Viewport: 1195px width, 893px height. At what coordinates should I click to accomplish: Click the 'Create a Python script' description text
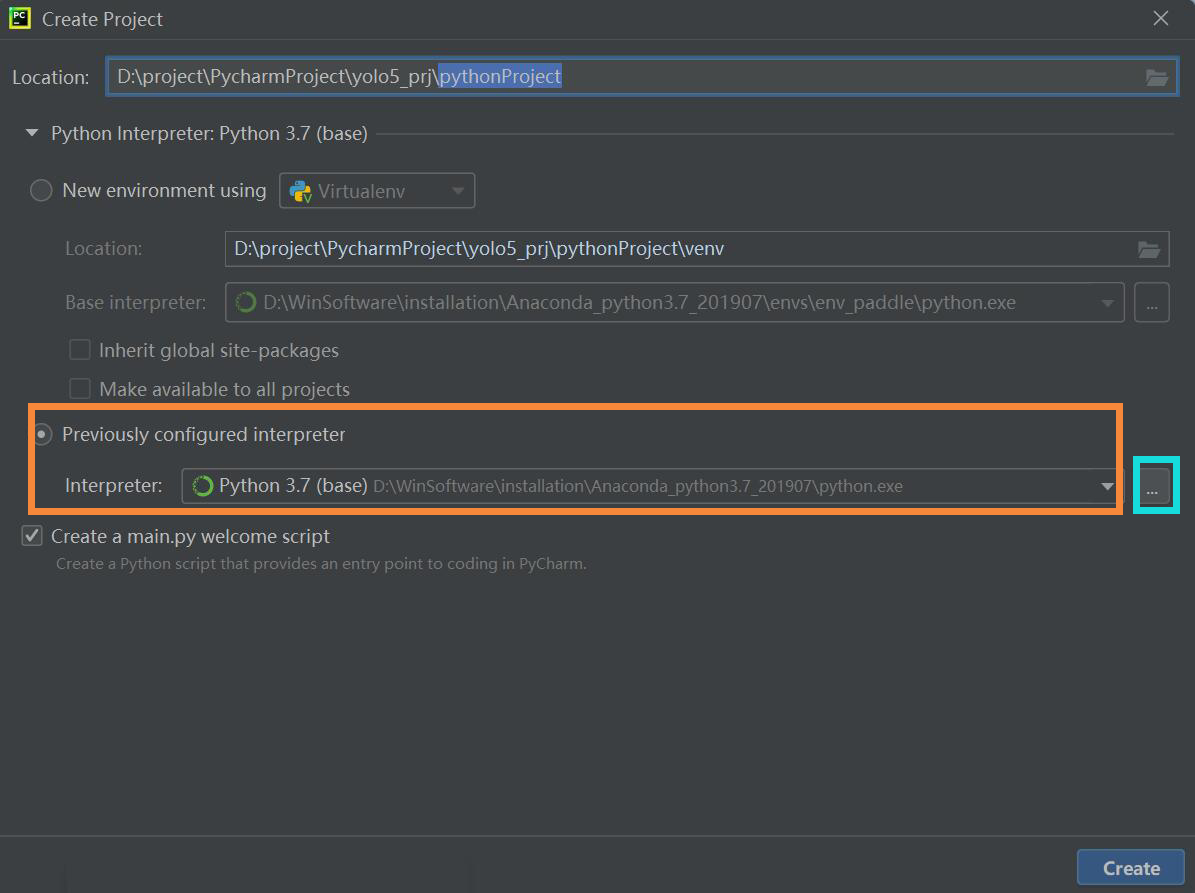[321, 564]
